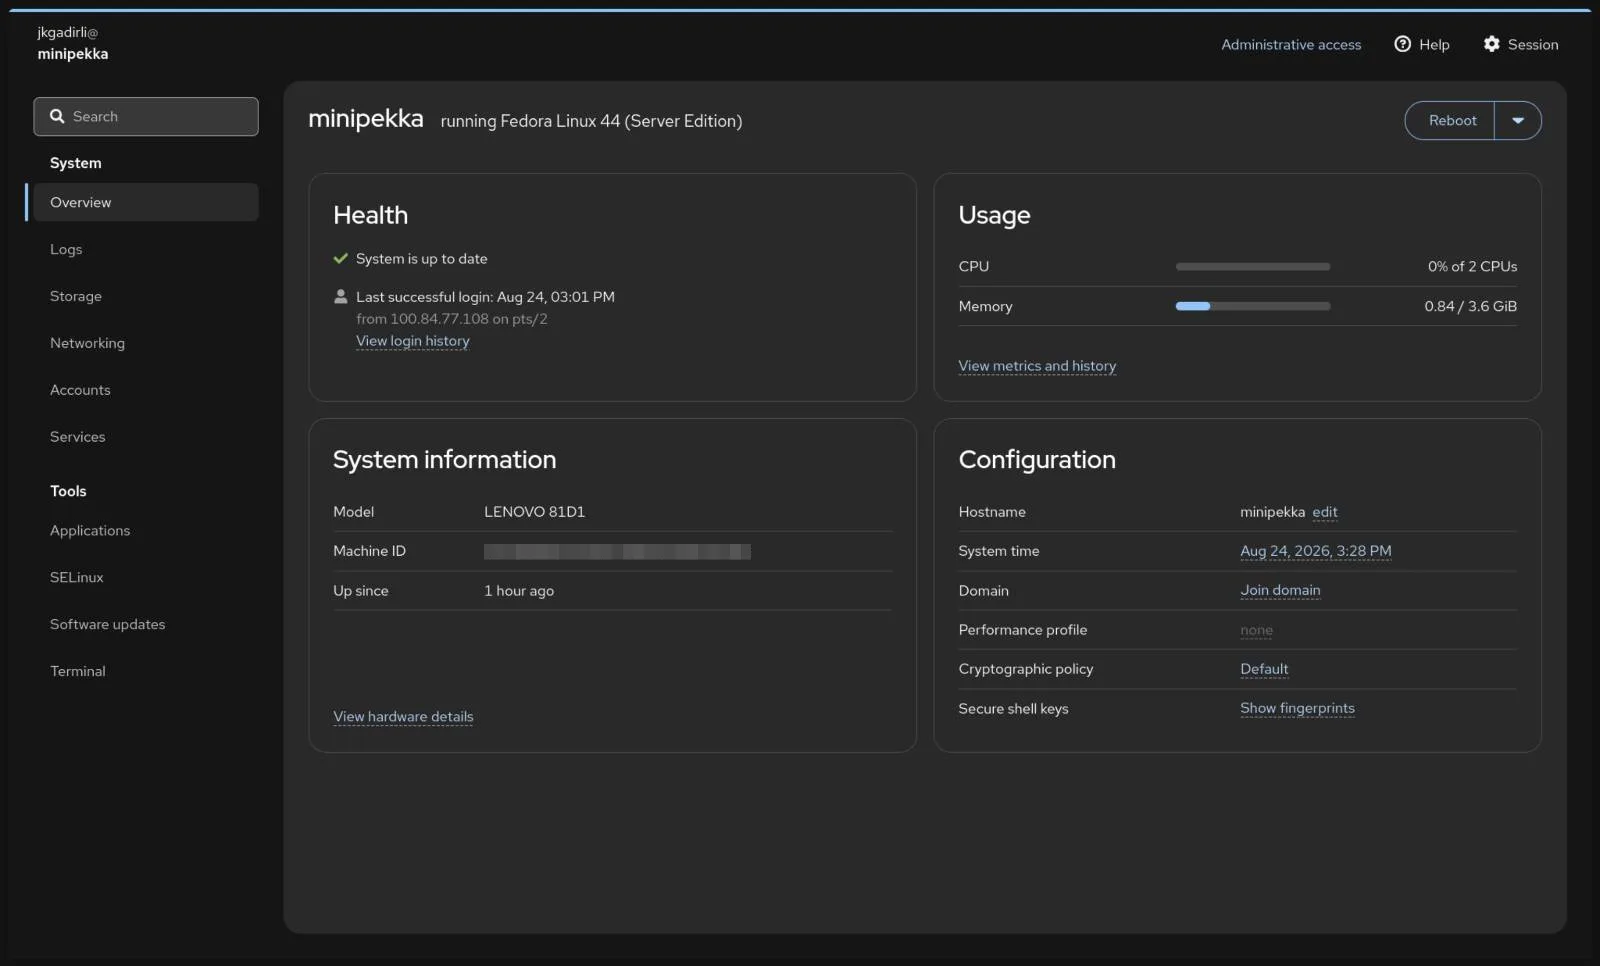The image size is (1600, 966).
Task: Click the 'jkgadirli@ minipekka' host label
Action: [72, 43]
